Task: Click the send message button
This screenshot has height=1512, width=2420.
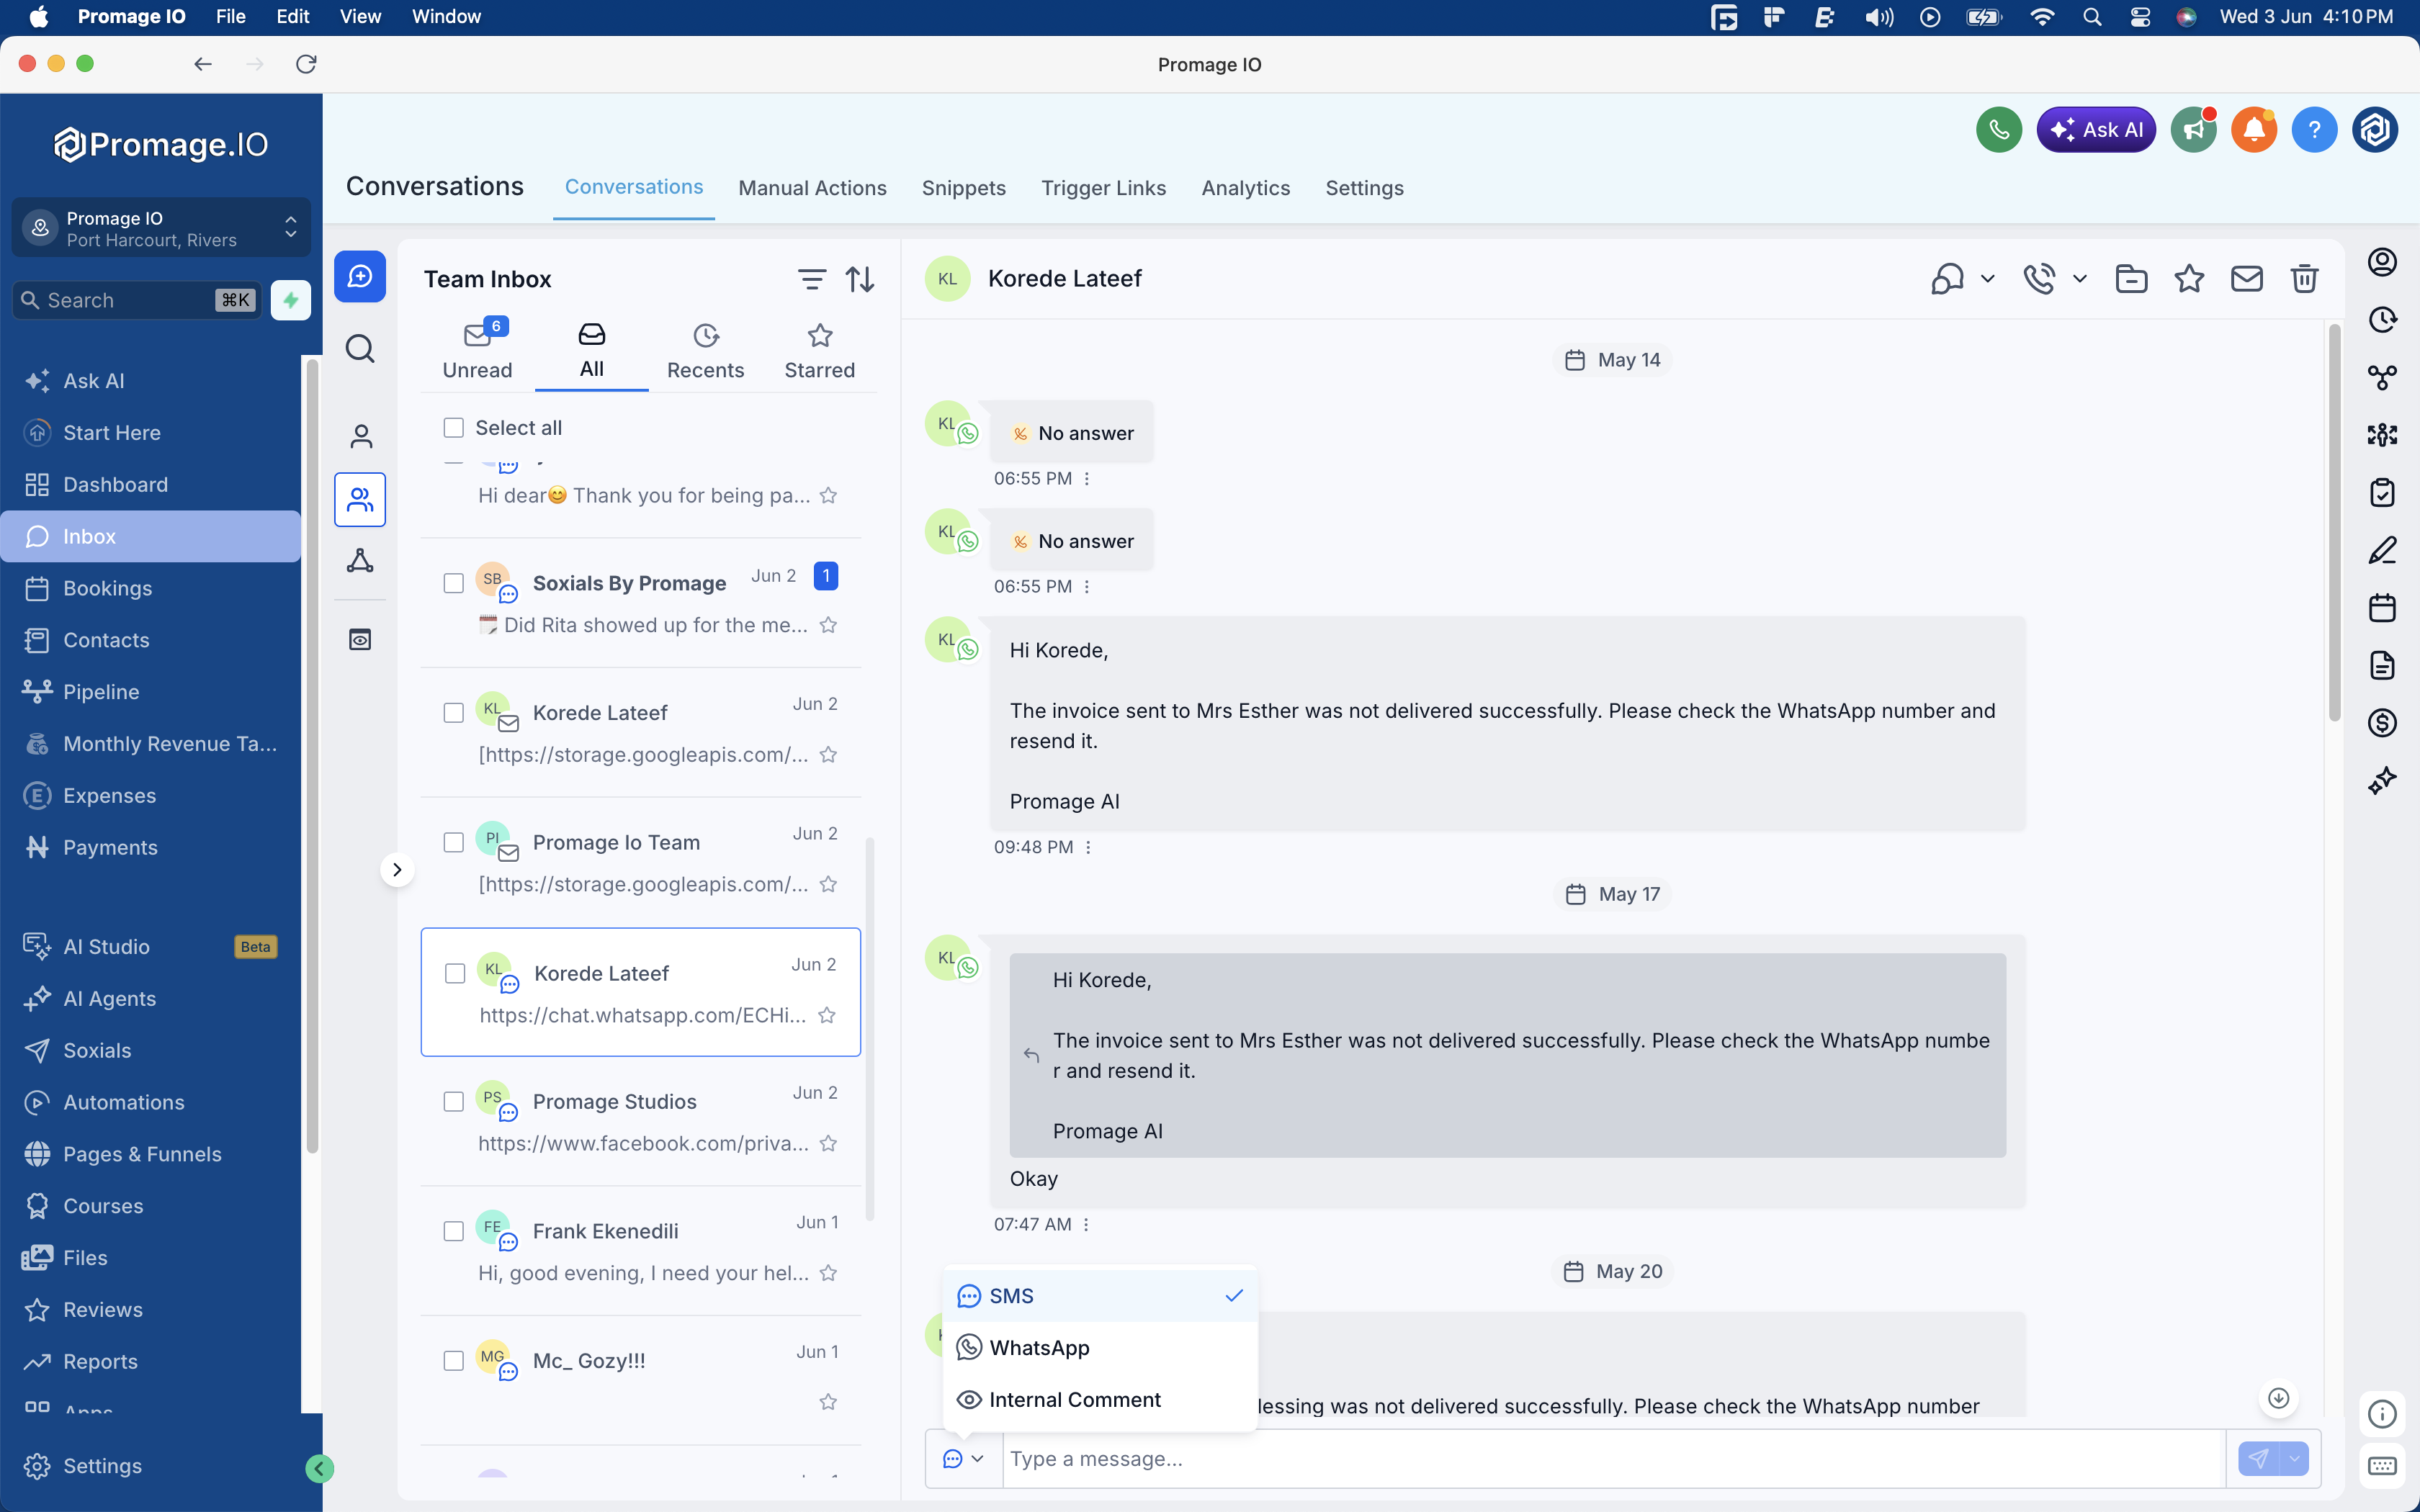Action: pyautogui.click(x=2258, y=1459)
